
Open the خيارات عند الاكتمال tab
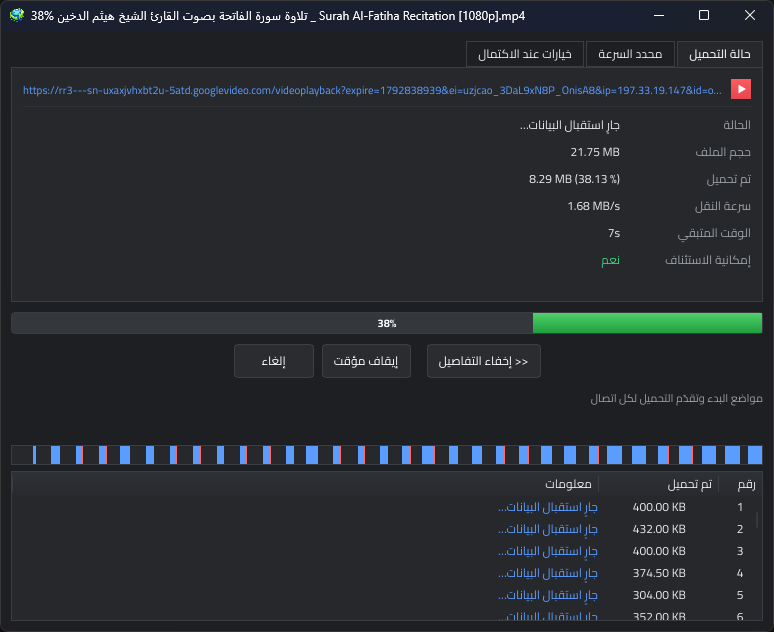[525, 54]
